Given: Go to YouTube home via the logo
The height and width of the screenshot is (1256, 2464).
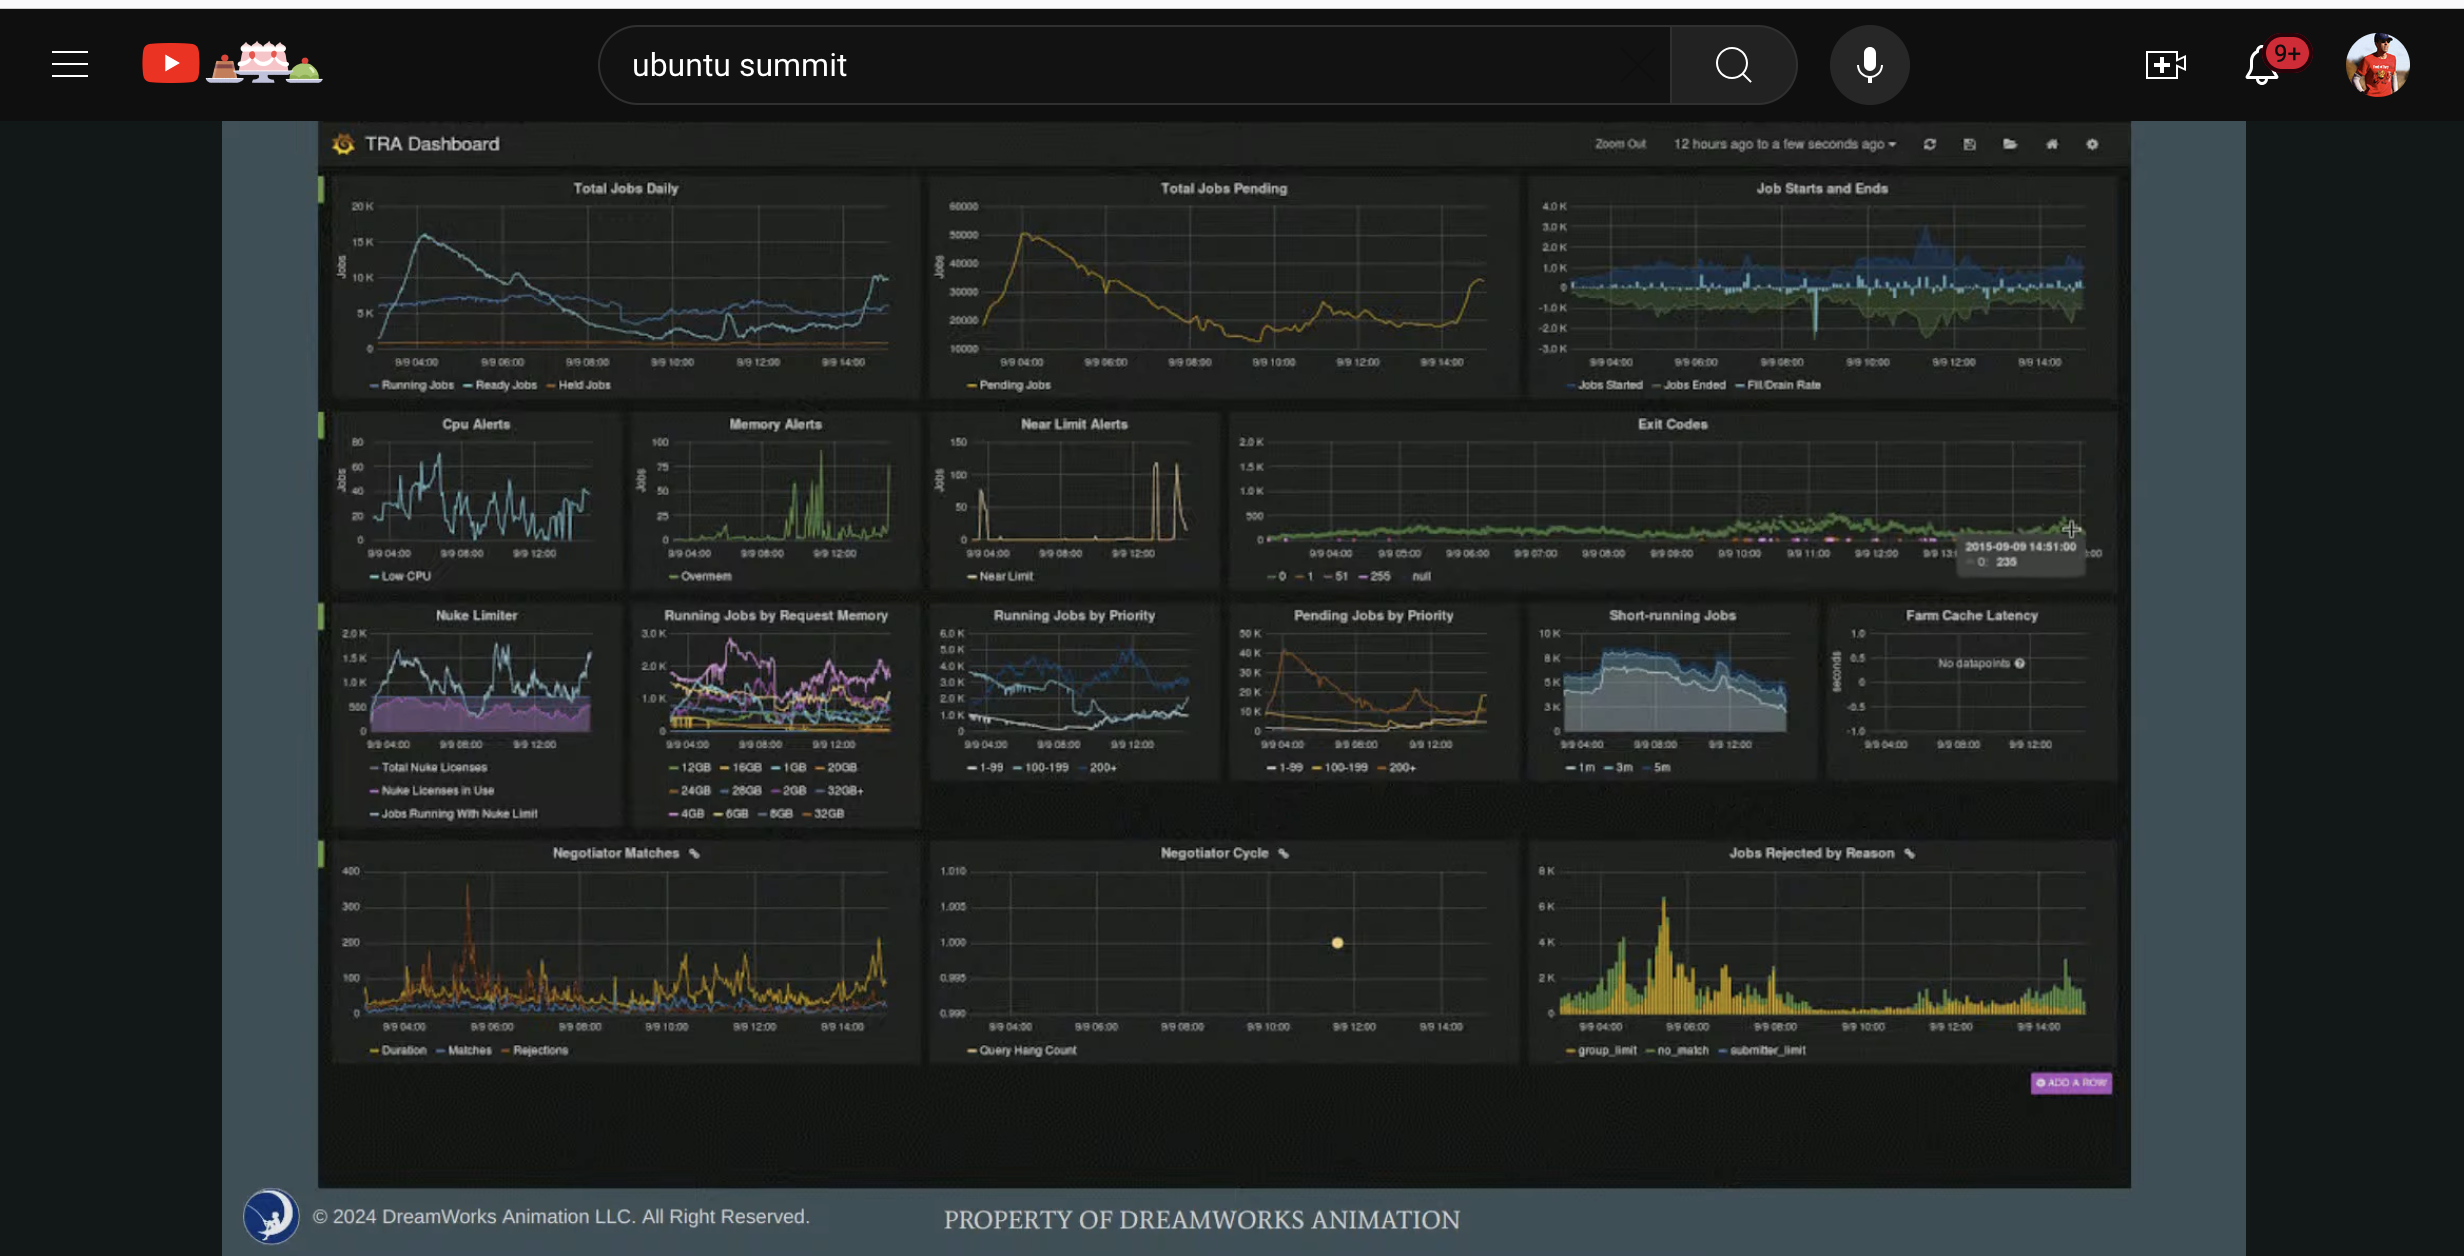Looking at the screenshot, I should [232, 64].
